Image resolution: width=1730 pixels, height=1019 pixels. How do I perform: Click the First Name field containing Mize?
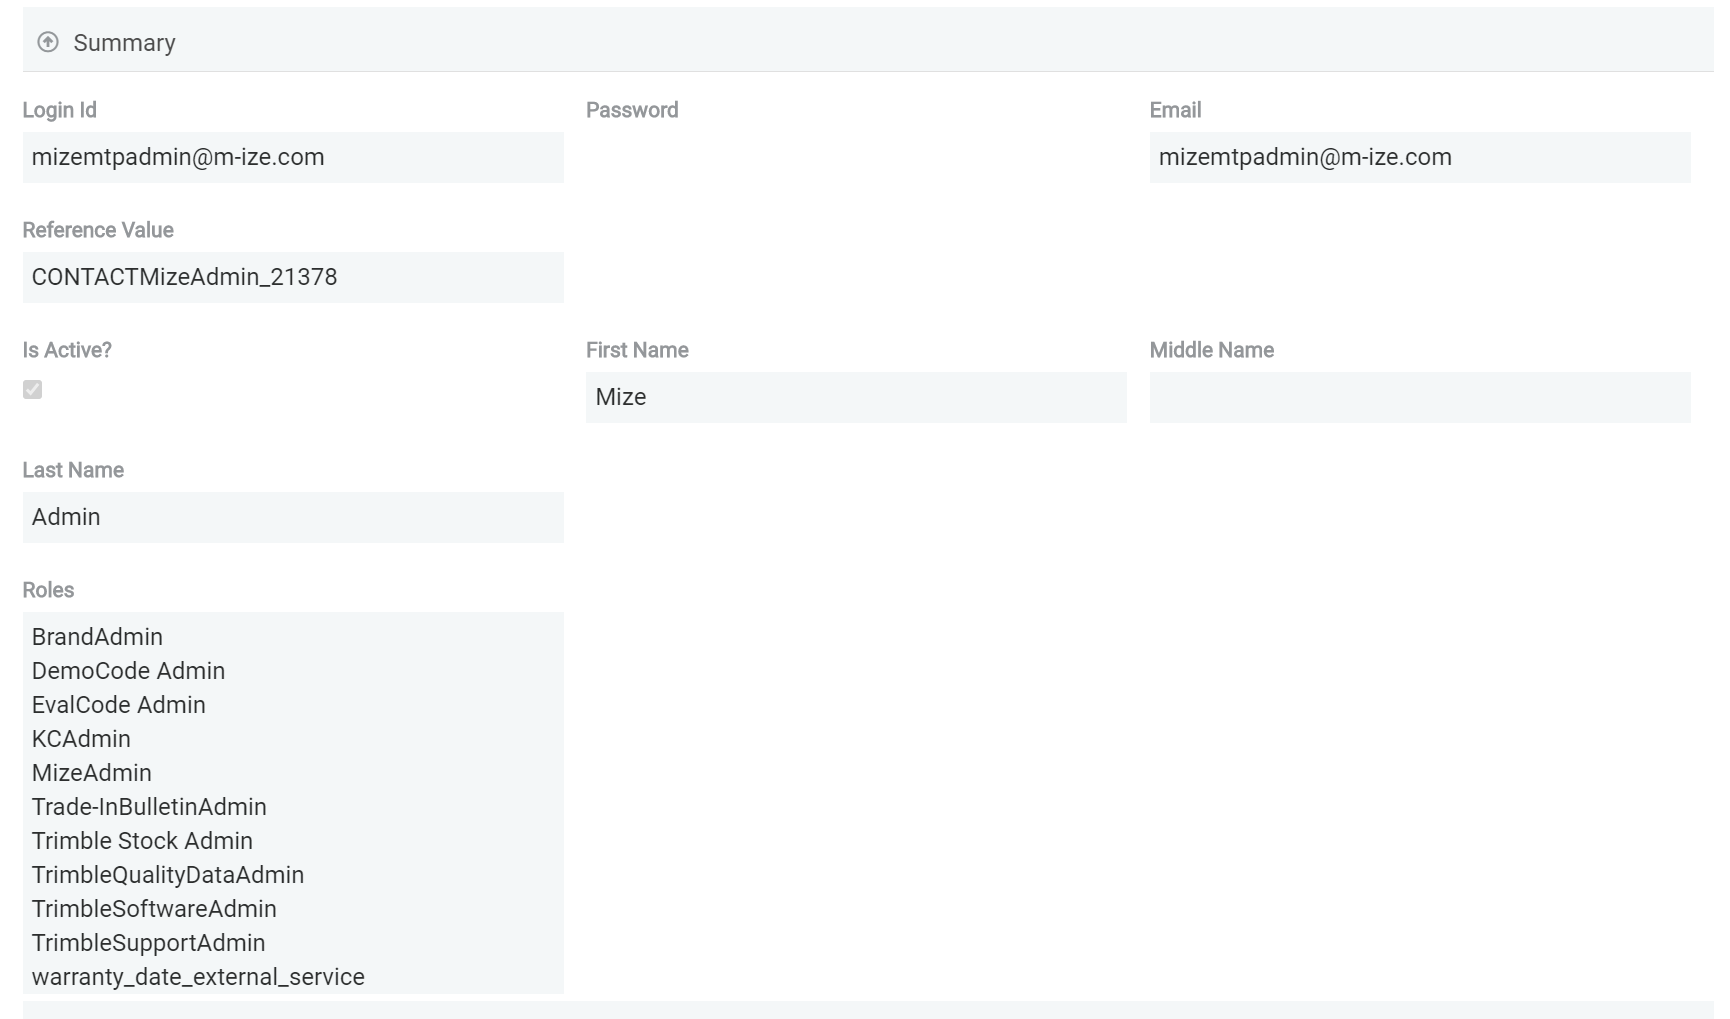pos(856,397)
